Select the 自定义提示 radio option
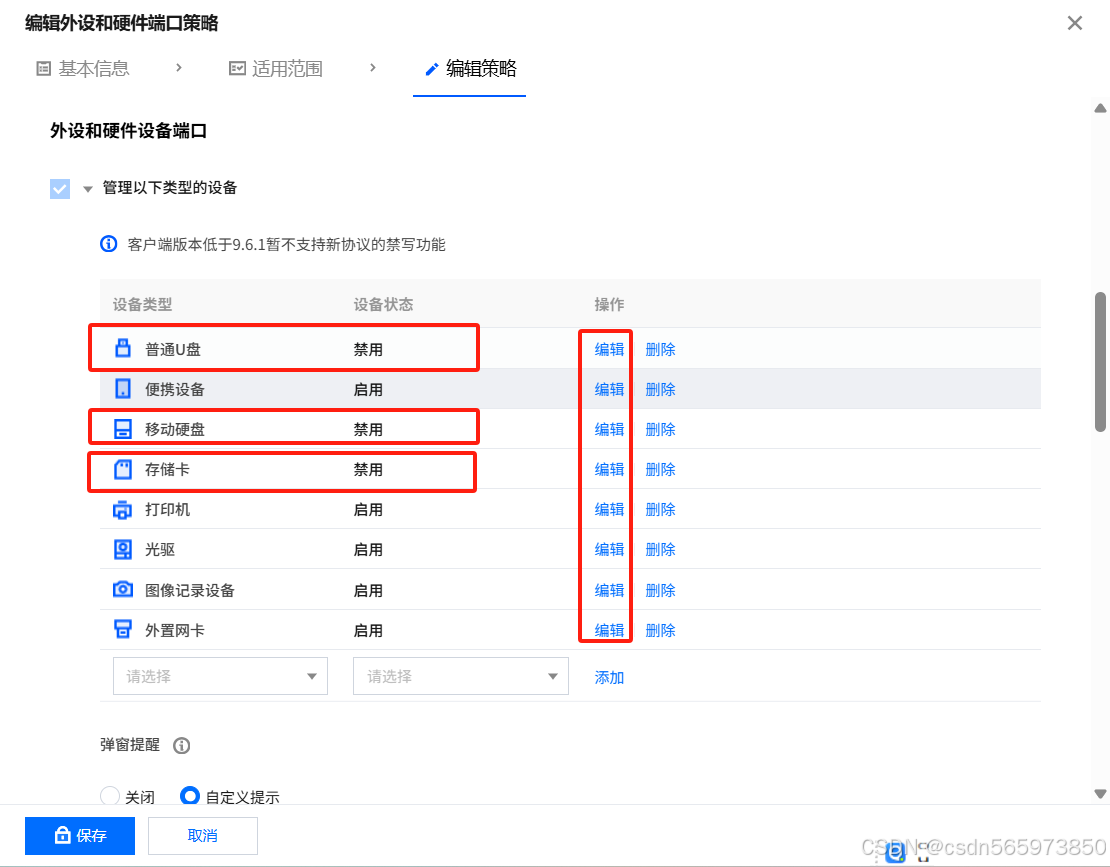This screenshot has height=867, width=1110. point(190,796)
